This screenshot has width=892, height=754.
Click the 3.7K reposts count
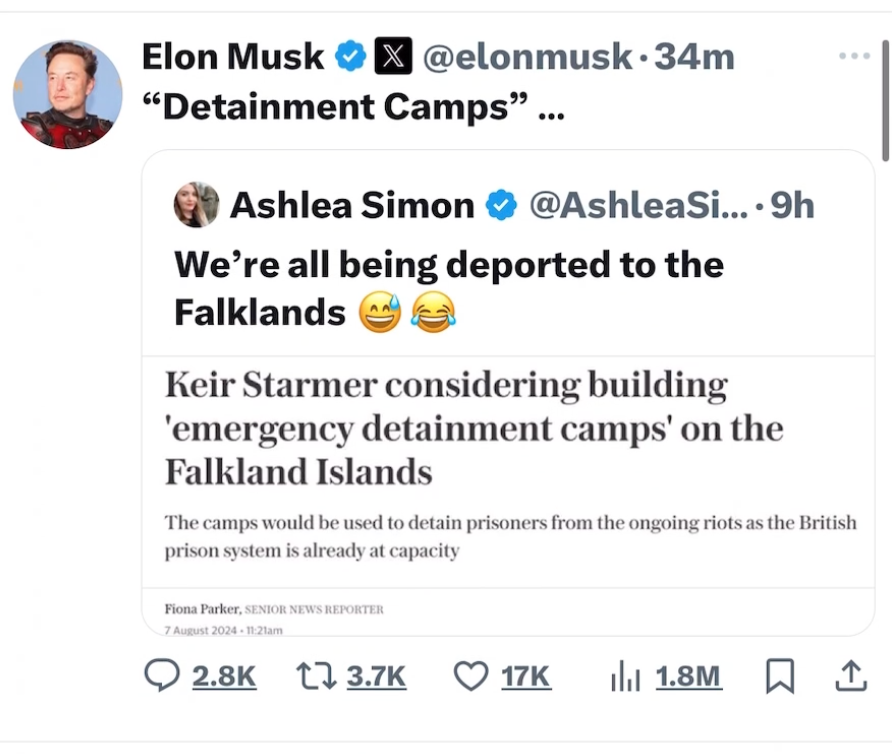pyautogui.click(x=376, y=677)
